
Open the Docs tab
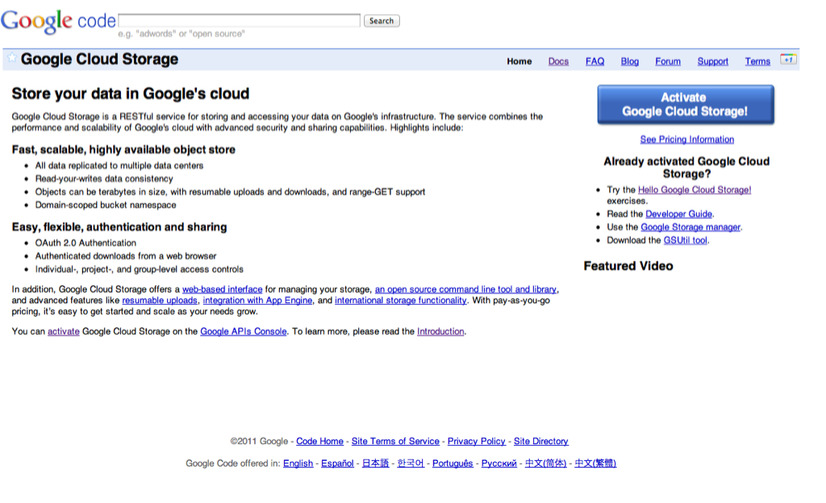558,62
